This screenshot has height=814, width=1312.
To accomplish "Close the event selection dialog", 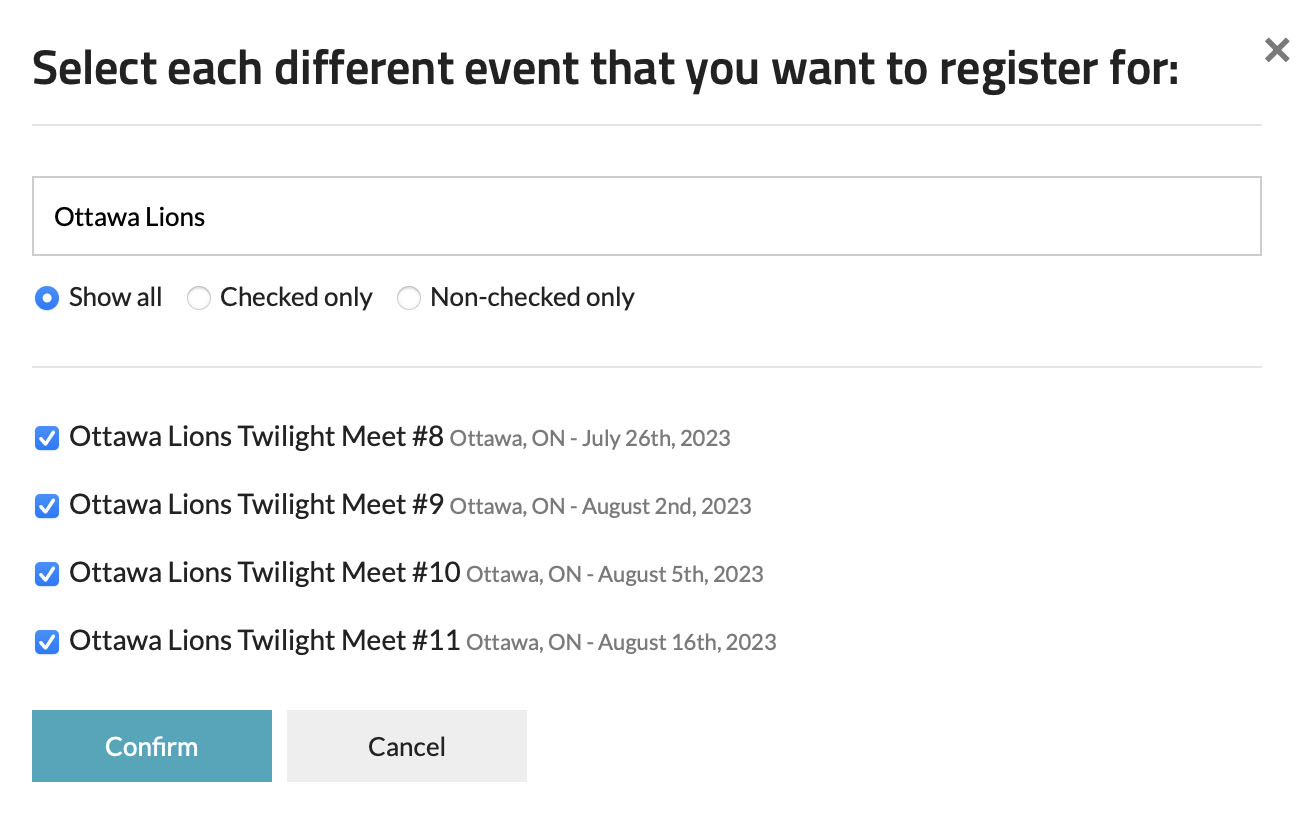I will click(x=1276, y=50).
